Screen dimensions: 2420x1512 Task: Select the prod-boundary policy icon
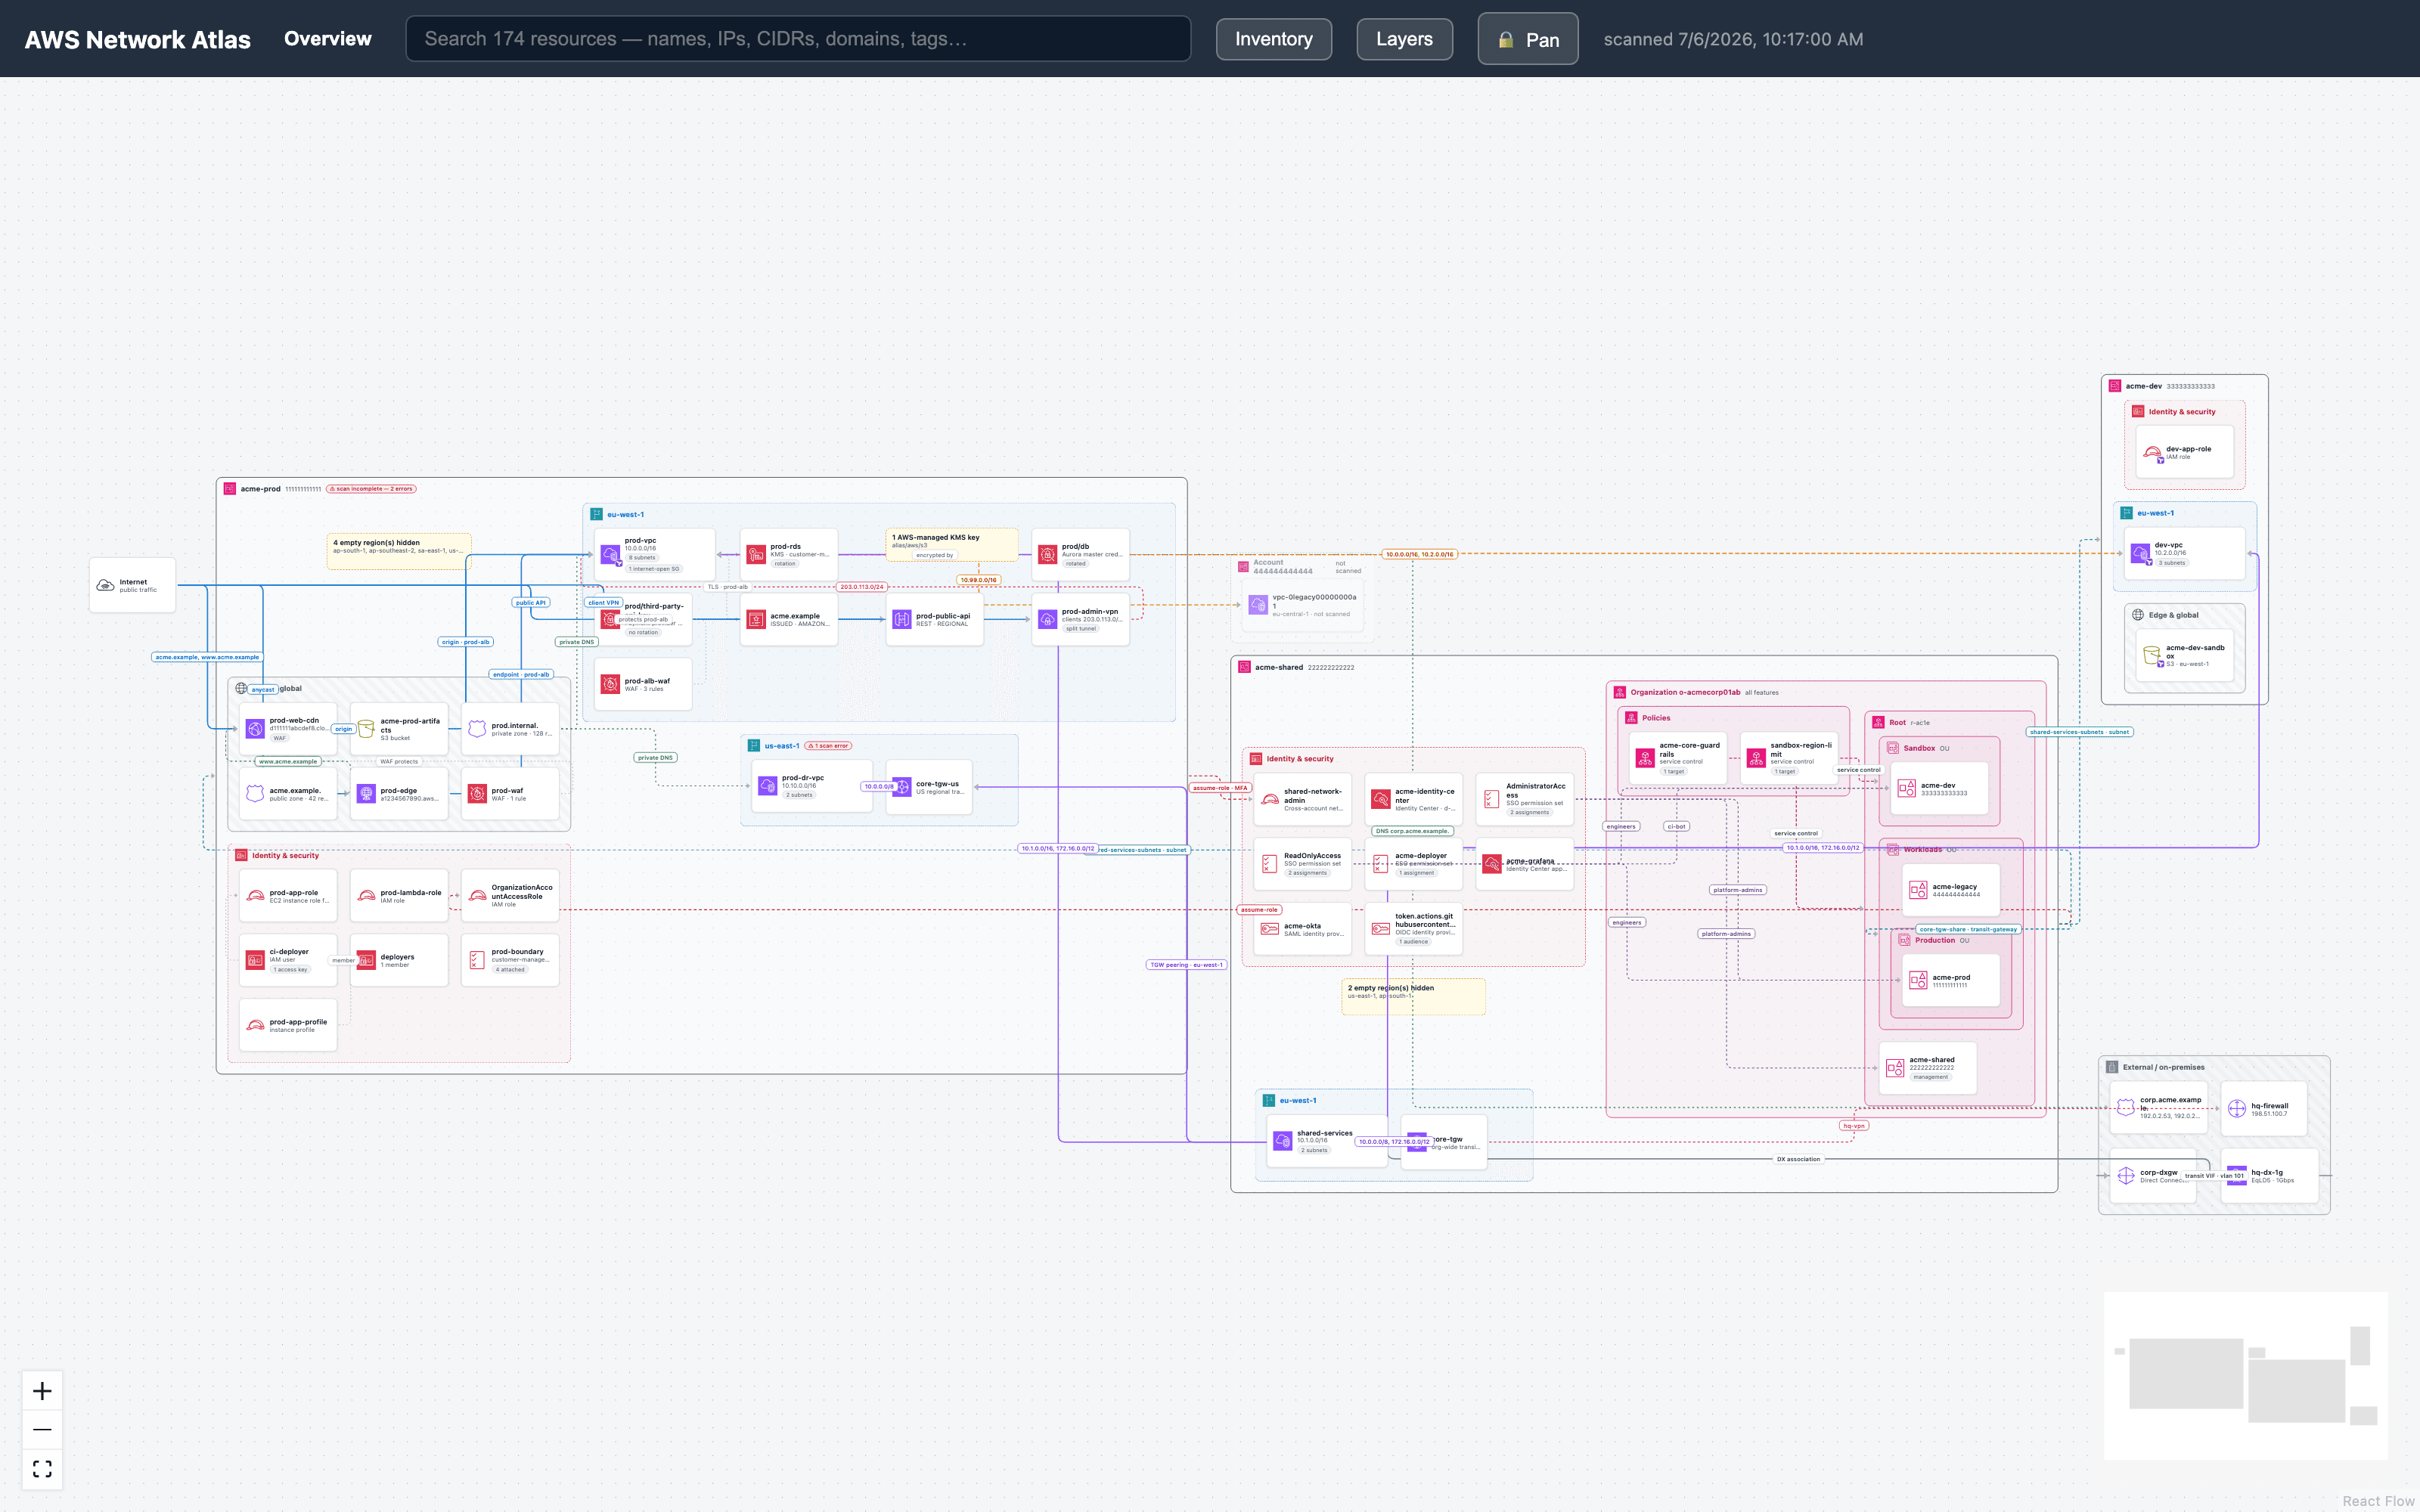click(477, 960)
